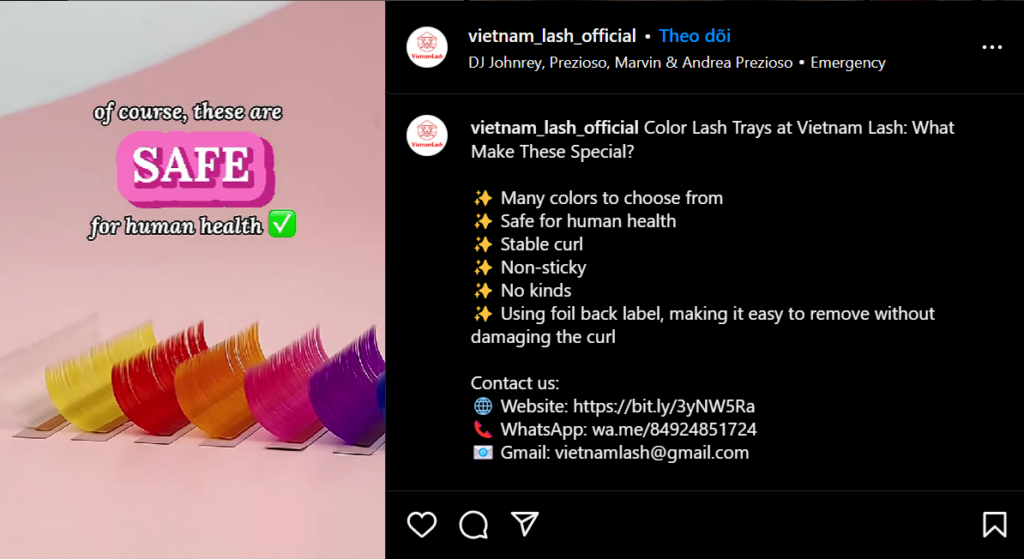Click the phone emoji beside WhatsApp
The image size is (1024, 559).
[483, 430]
